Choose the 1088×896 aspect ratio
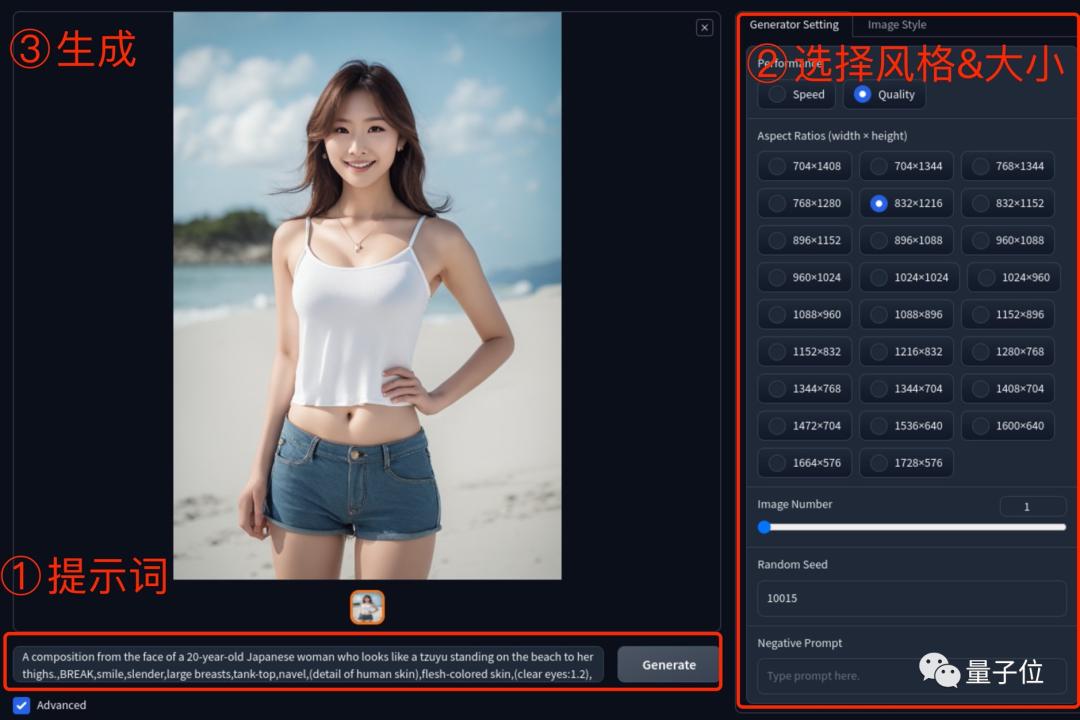 906,315
